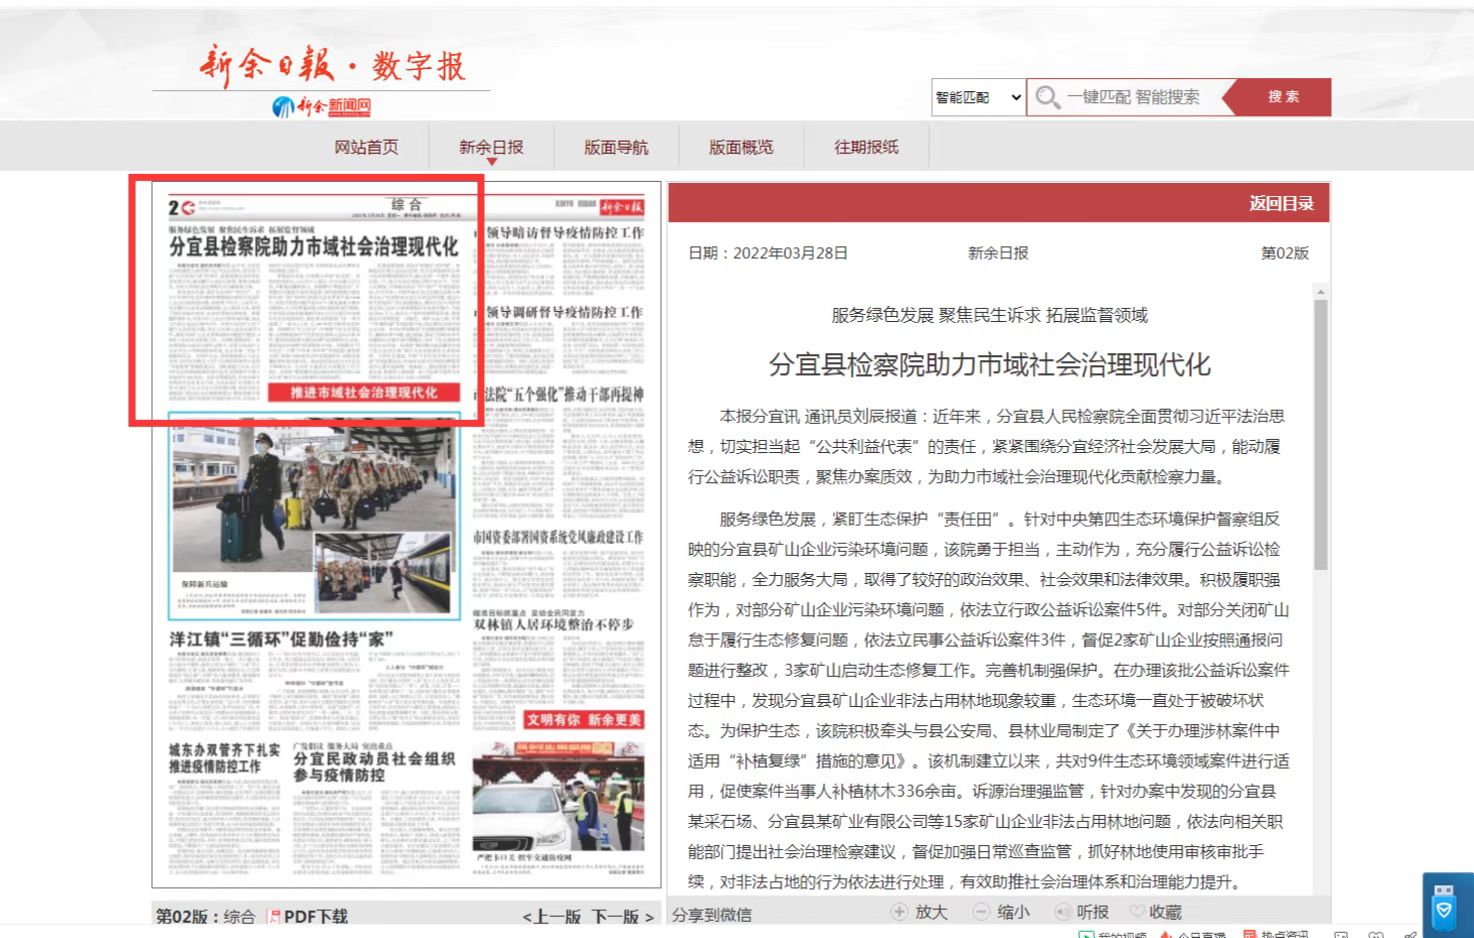
Task: Click the red 新余日报 logo on the newspaper thumbnail
Action: coord(622,207)
